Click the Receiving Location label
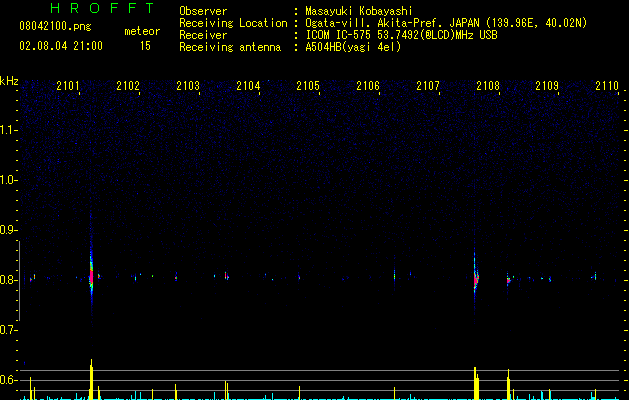This screenshot has height=400, width=629. click(233, 23)
